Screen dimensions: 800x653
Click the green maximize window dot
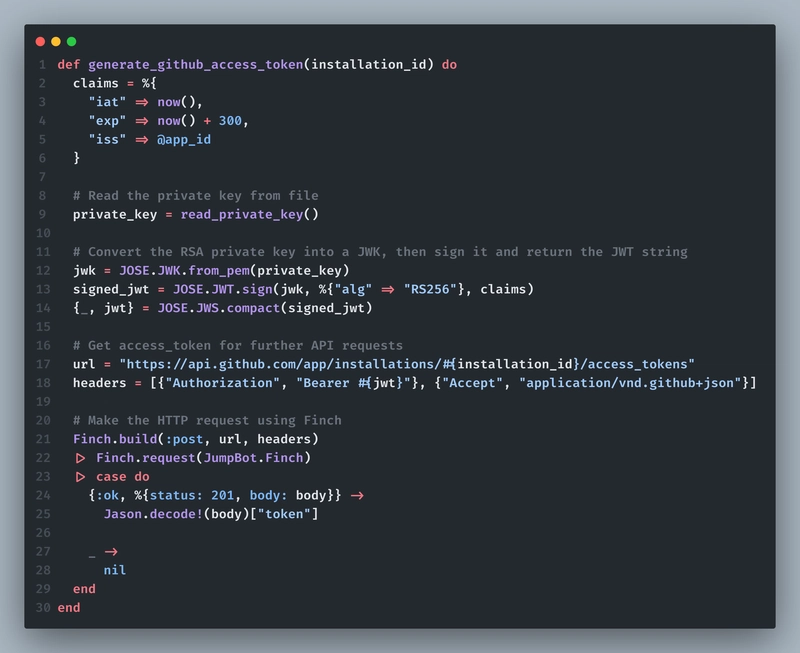coord(71,41)
